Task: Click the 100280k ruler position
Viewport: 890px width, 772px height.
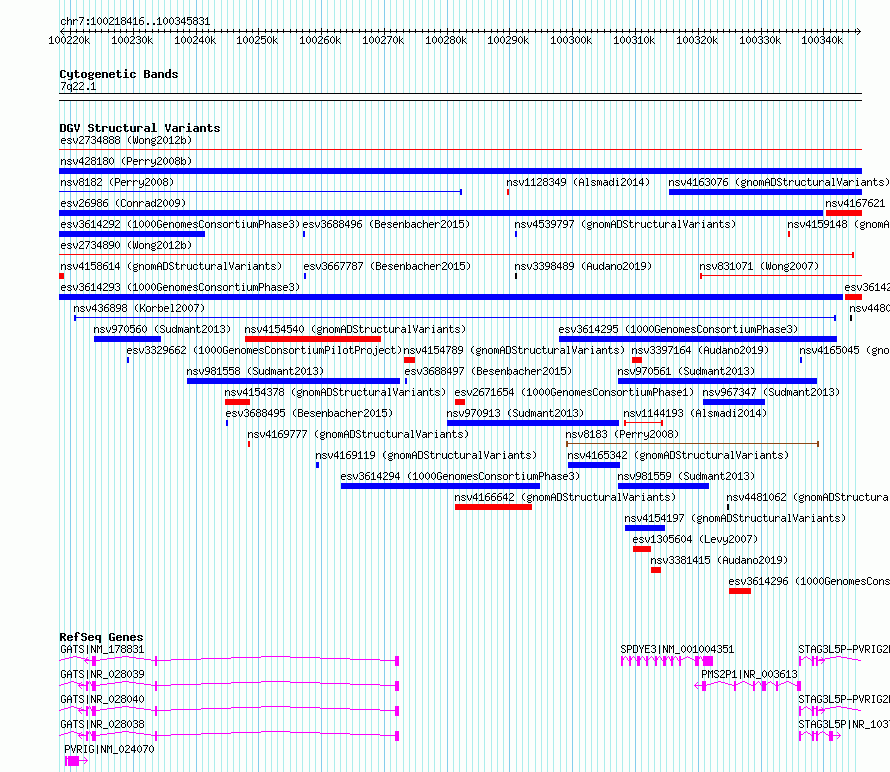Action: pyautogui.click(x=446, y=40)
